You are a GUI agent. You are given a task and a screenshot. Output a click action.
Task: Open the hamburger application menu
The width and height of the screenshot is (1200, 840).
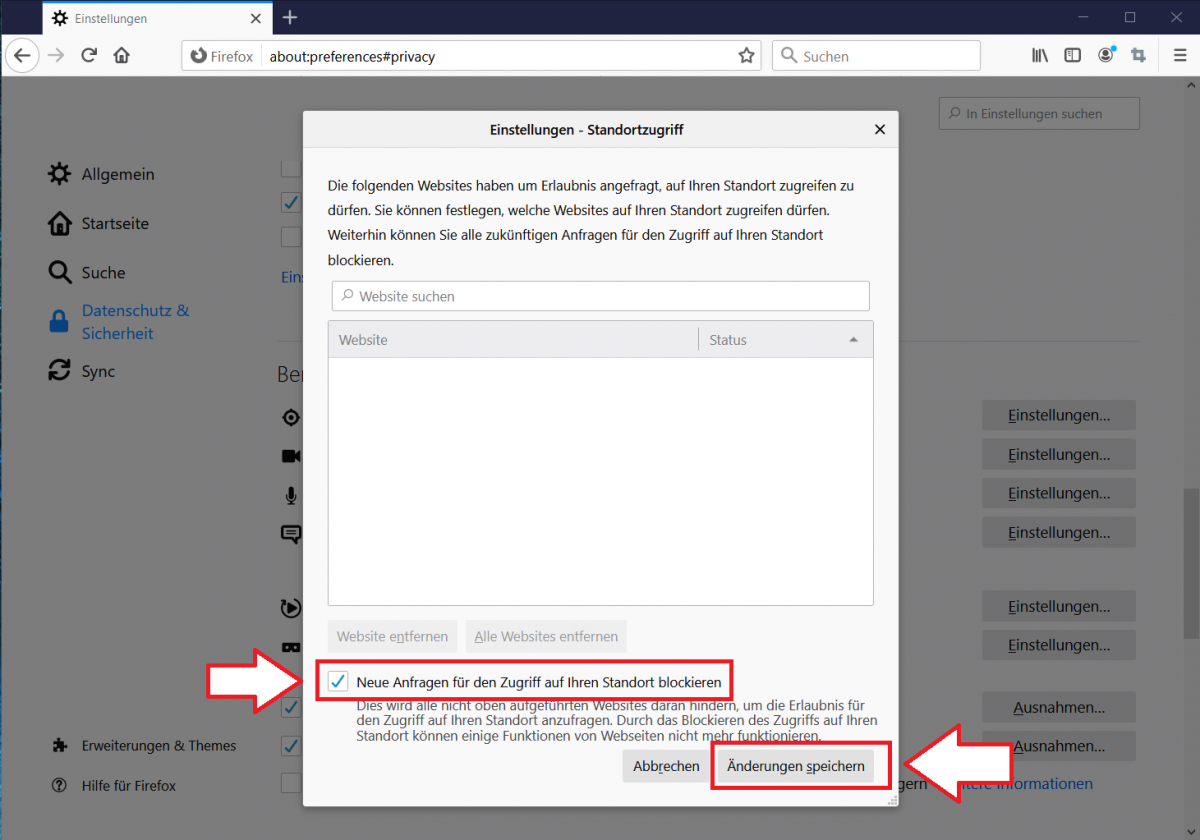tap(1180, 55)
